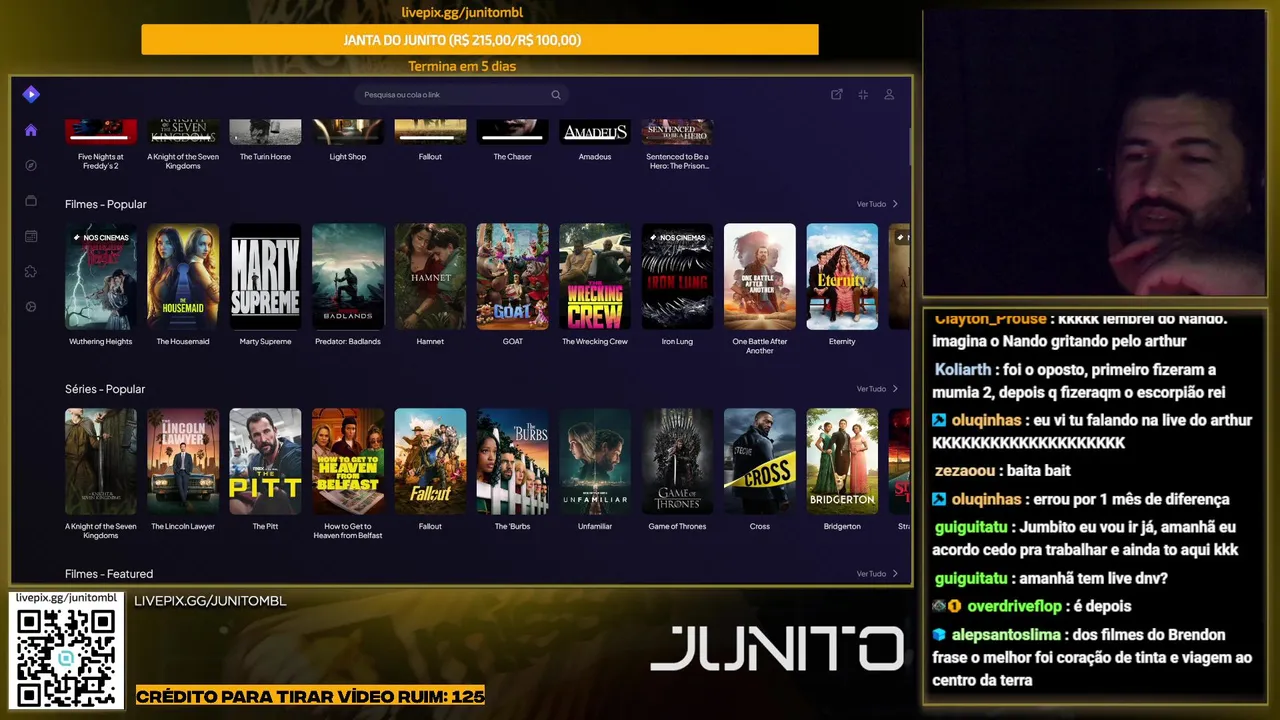Image resolution: width=1280 pixels, height=720 pixels.
Task: Select How to Get to Heaven from Belfast poster
Action: point(348,462)
